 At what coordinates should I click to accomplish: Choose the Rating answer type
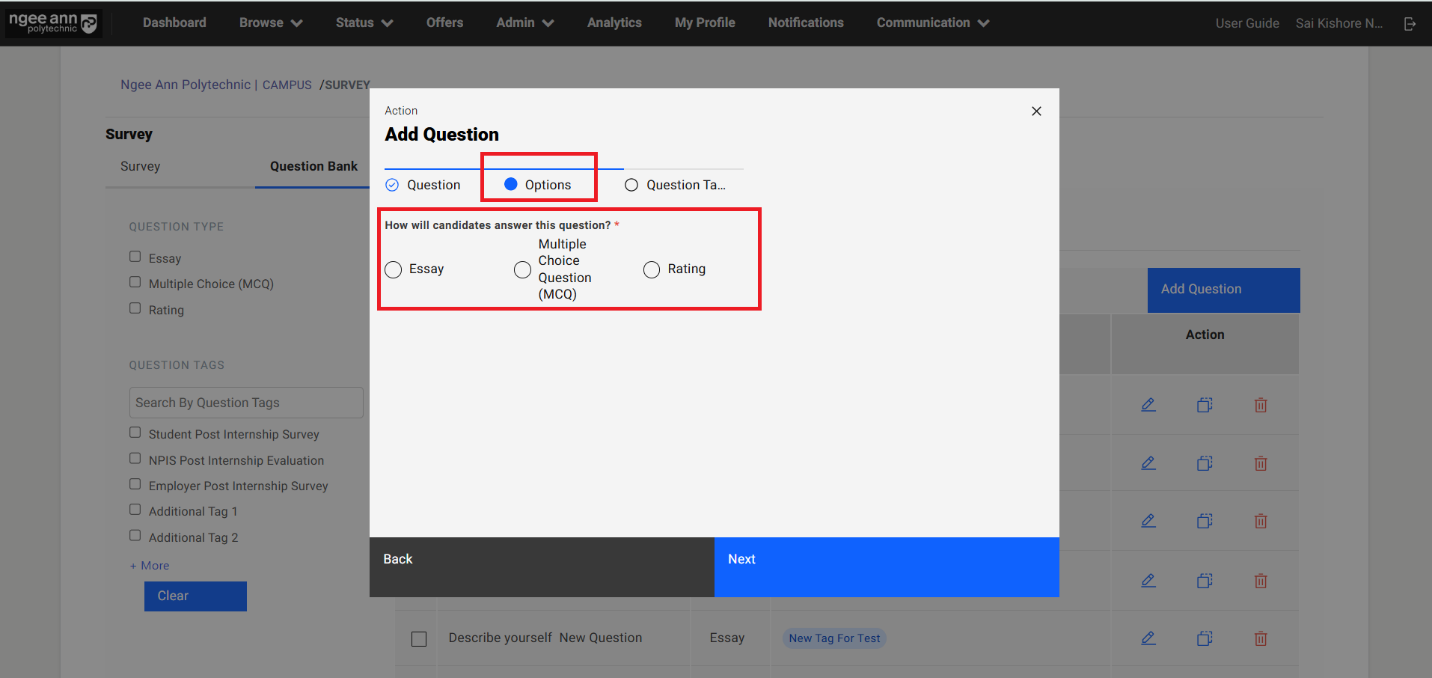pos(652,269)
